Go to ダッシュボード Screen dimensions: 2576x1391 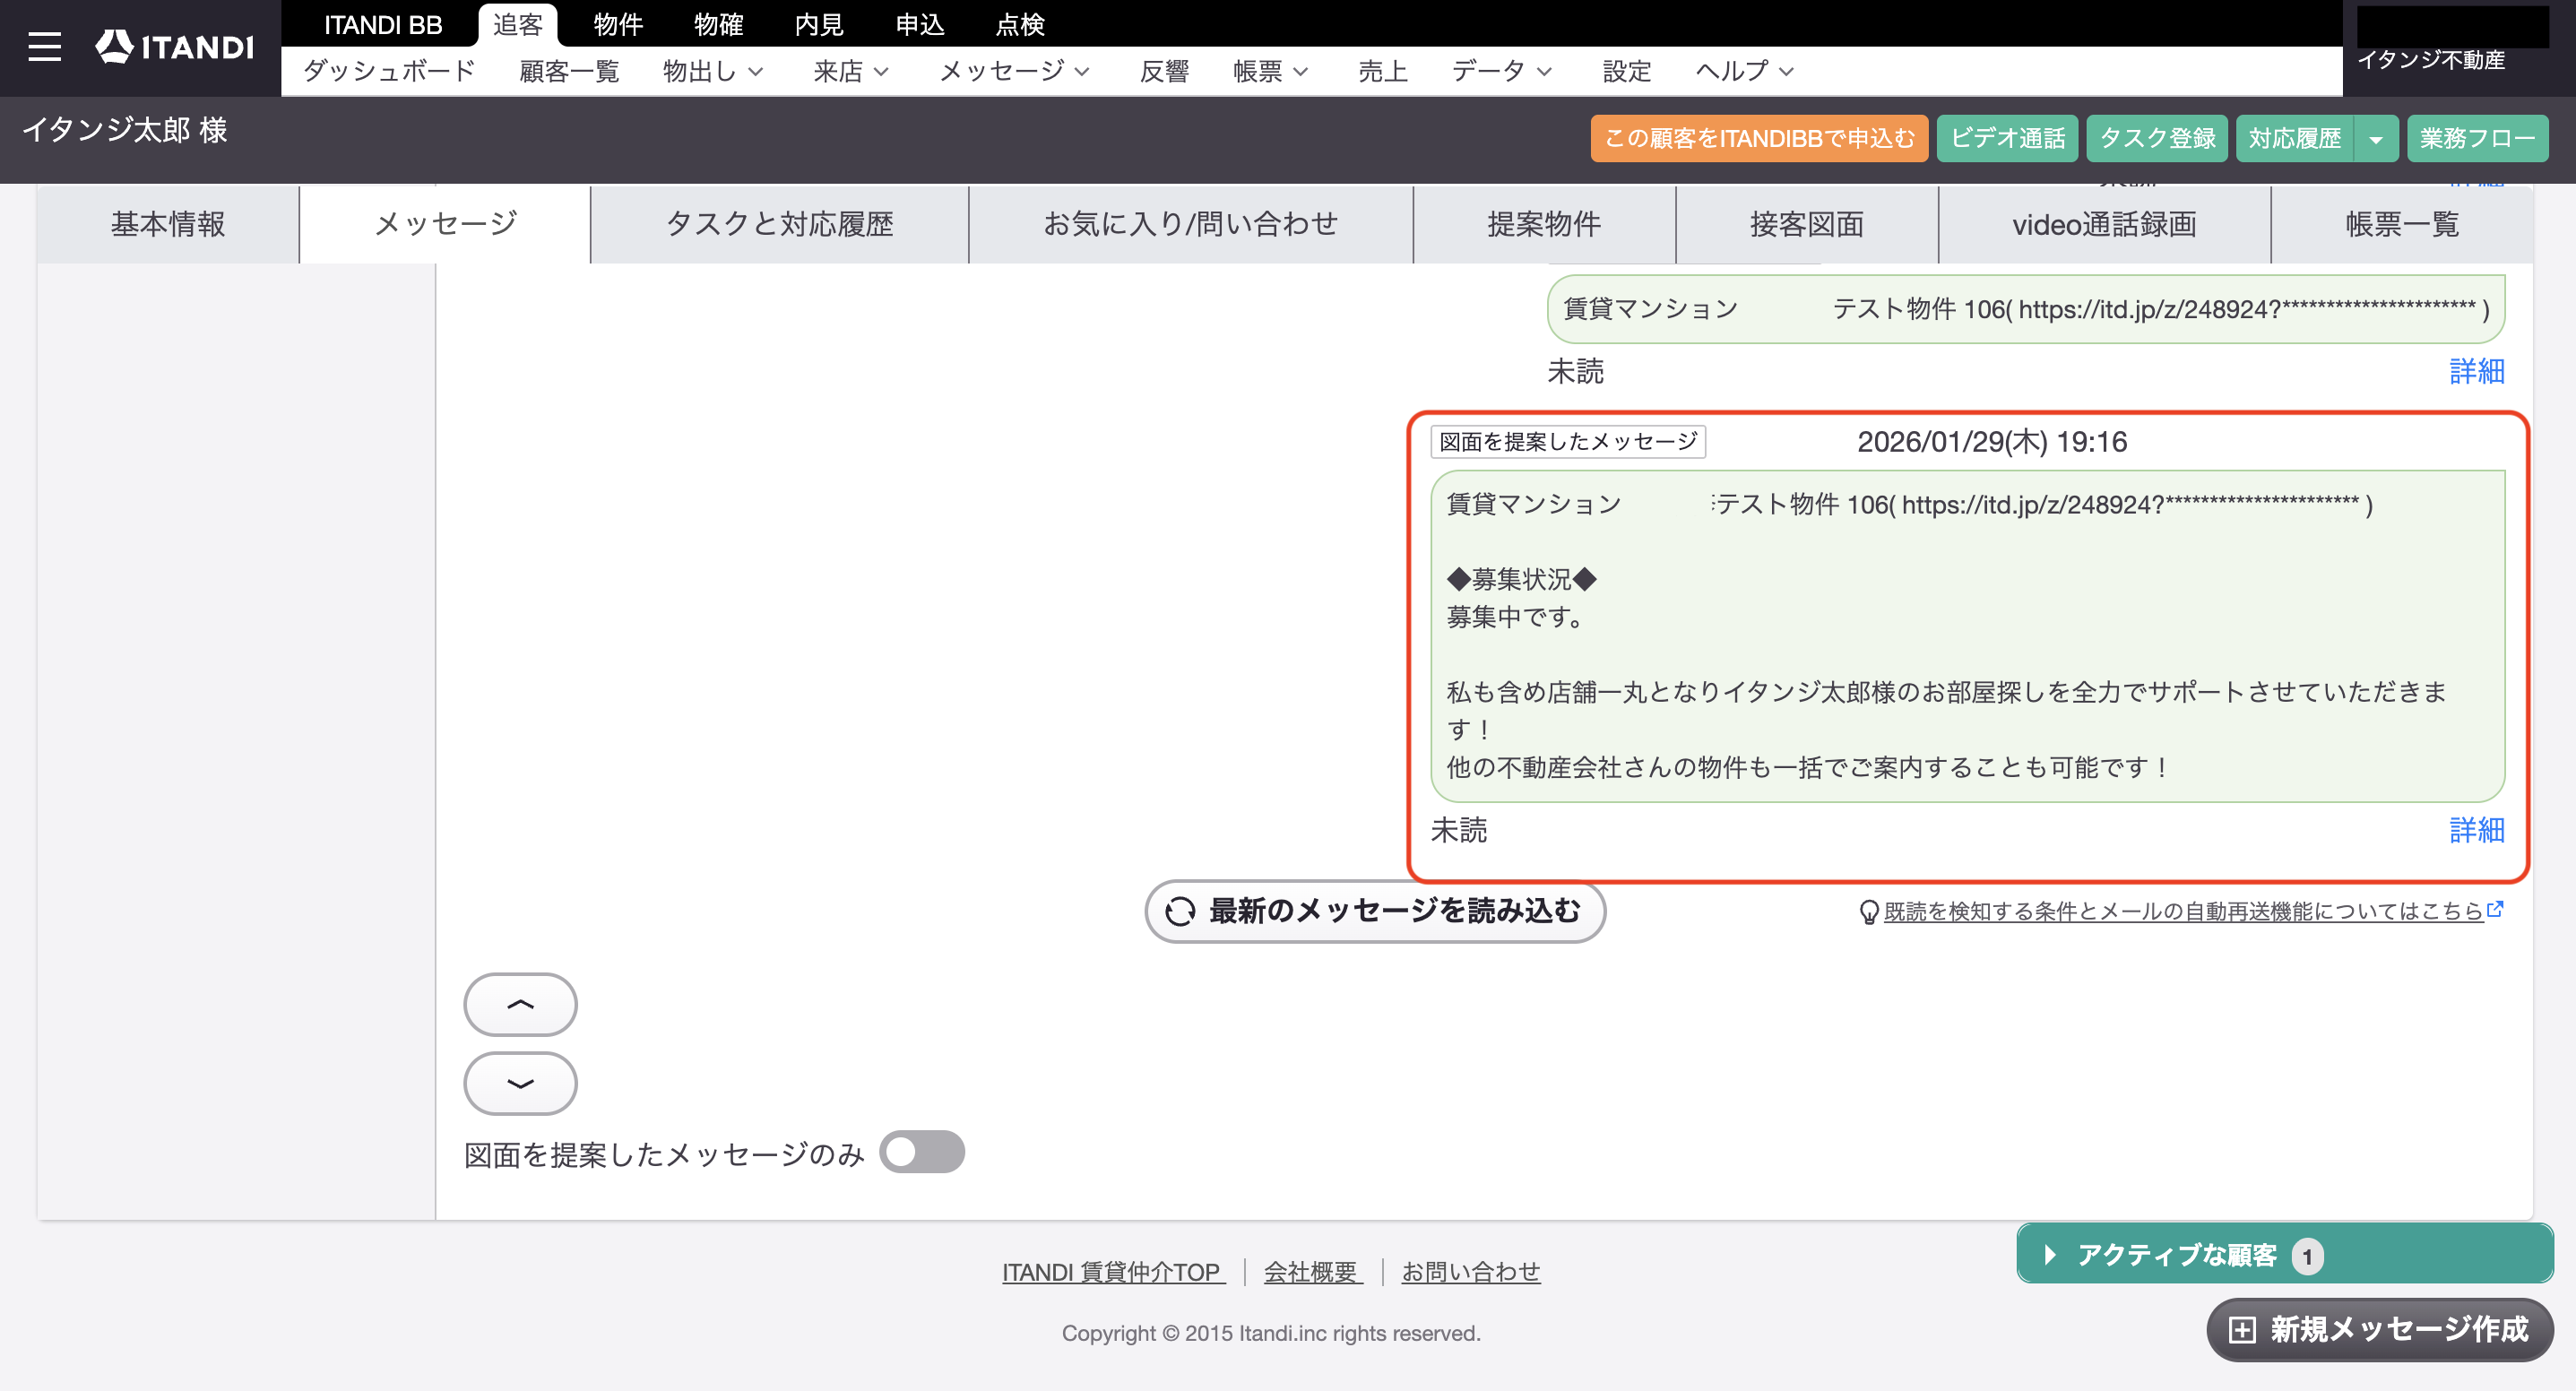pos(389,71)
